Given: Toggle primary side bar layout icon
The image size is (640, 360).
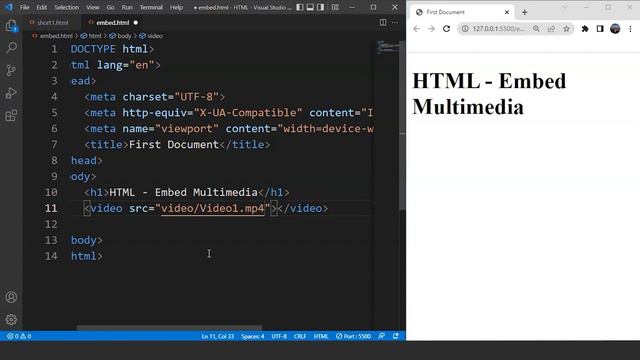Looking at the screenshot, I should [300, 7].
